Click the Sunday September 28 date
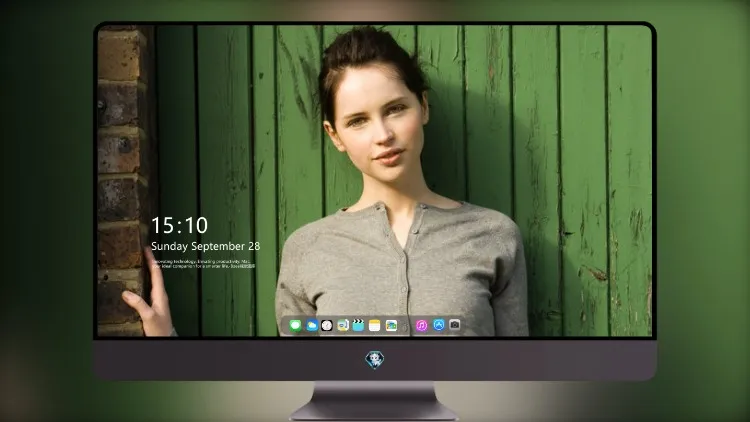The width and height of the screenshot is (750, 422). click(x=206, y=246)
